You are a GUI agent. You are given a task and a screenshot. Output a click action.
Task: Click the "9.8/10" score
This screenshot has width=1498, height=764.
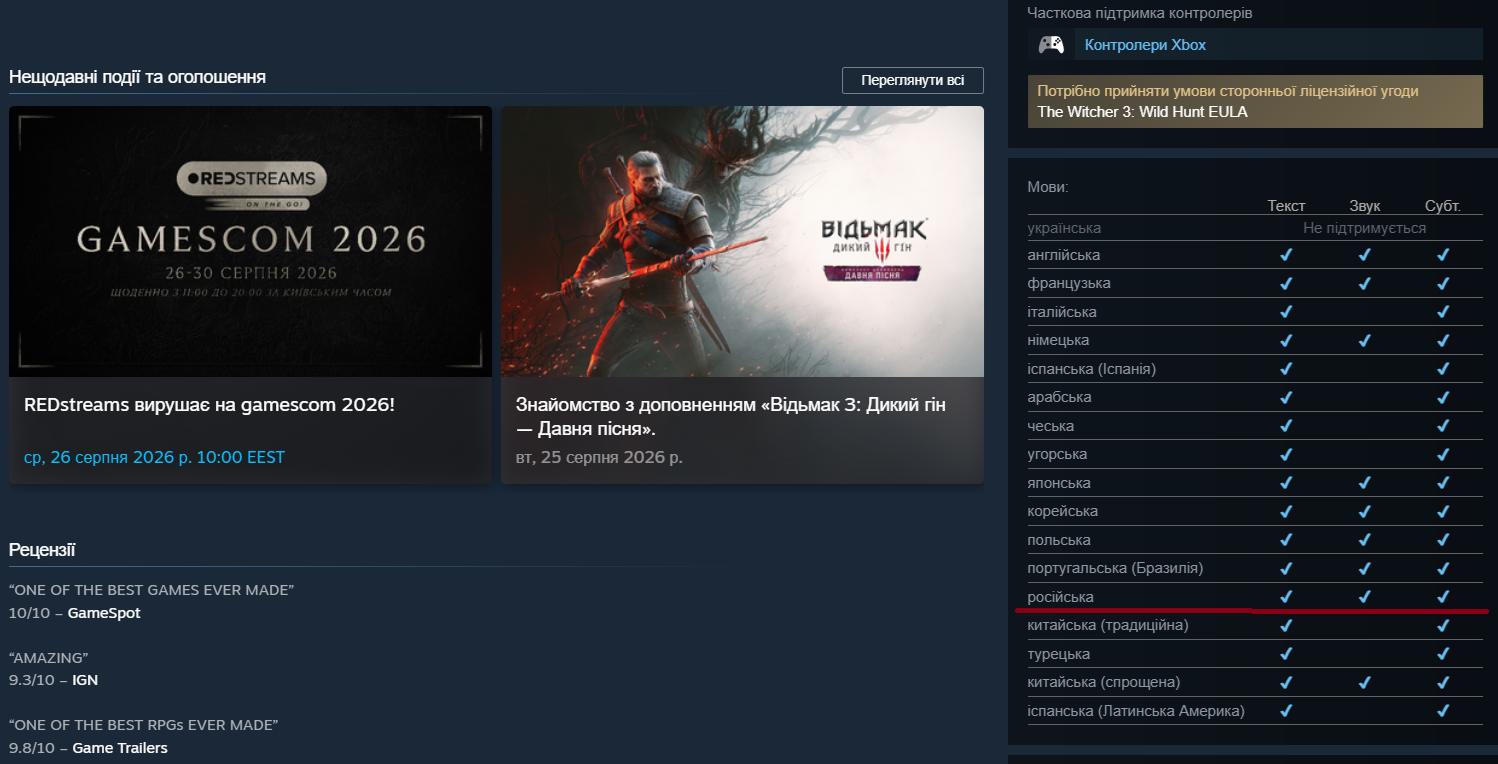point(32,748)
